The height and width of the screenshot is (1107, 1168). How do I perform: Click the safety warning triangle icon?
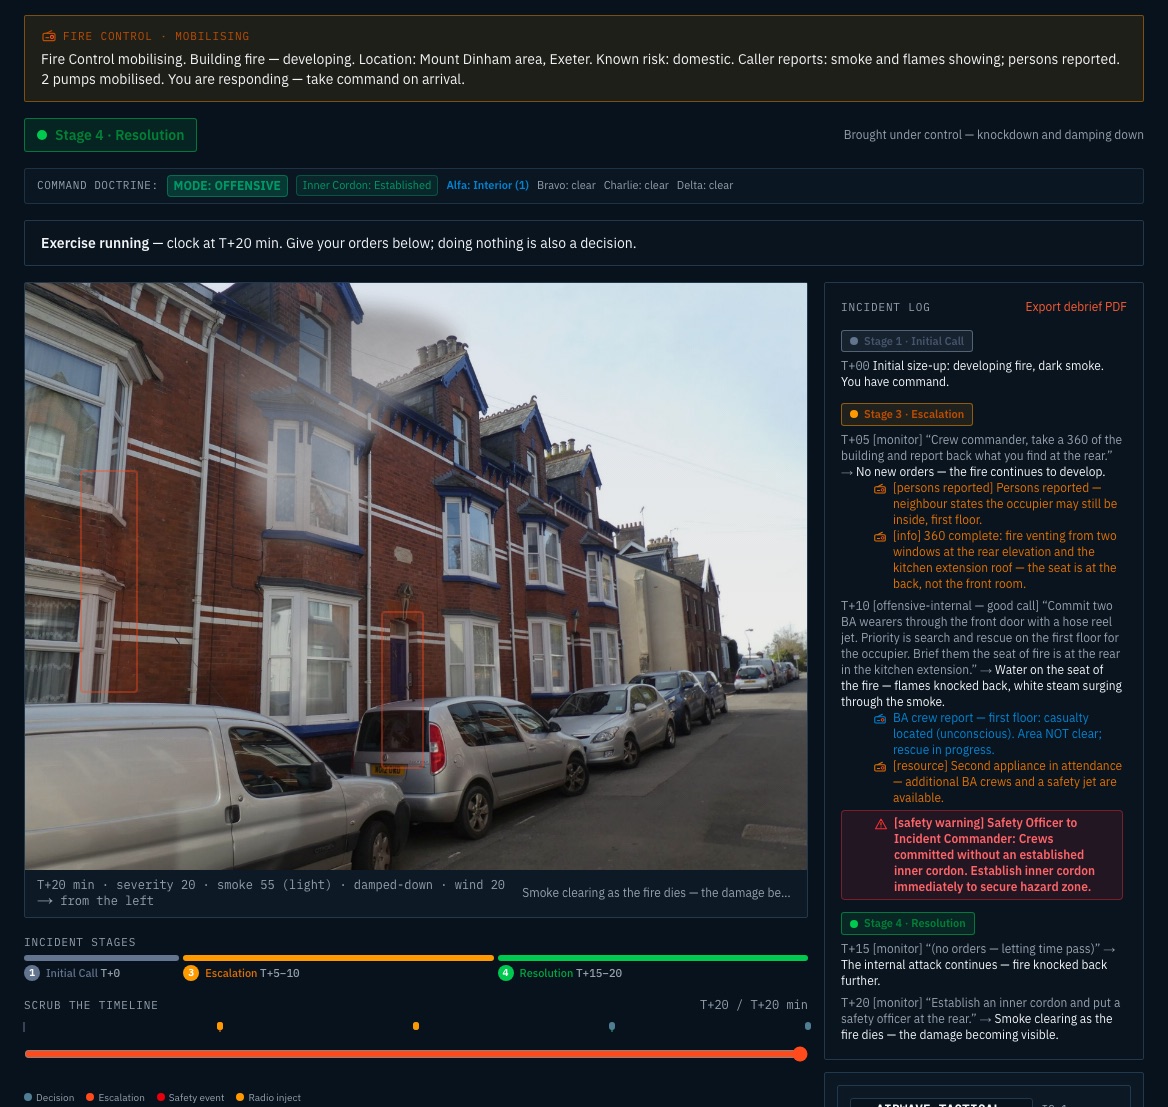pyautogui.click(x=880, y=824)
